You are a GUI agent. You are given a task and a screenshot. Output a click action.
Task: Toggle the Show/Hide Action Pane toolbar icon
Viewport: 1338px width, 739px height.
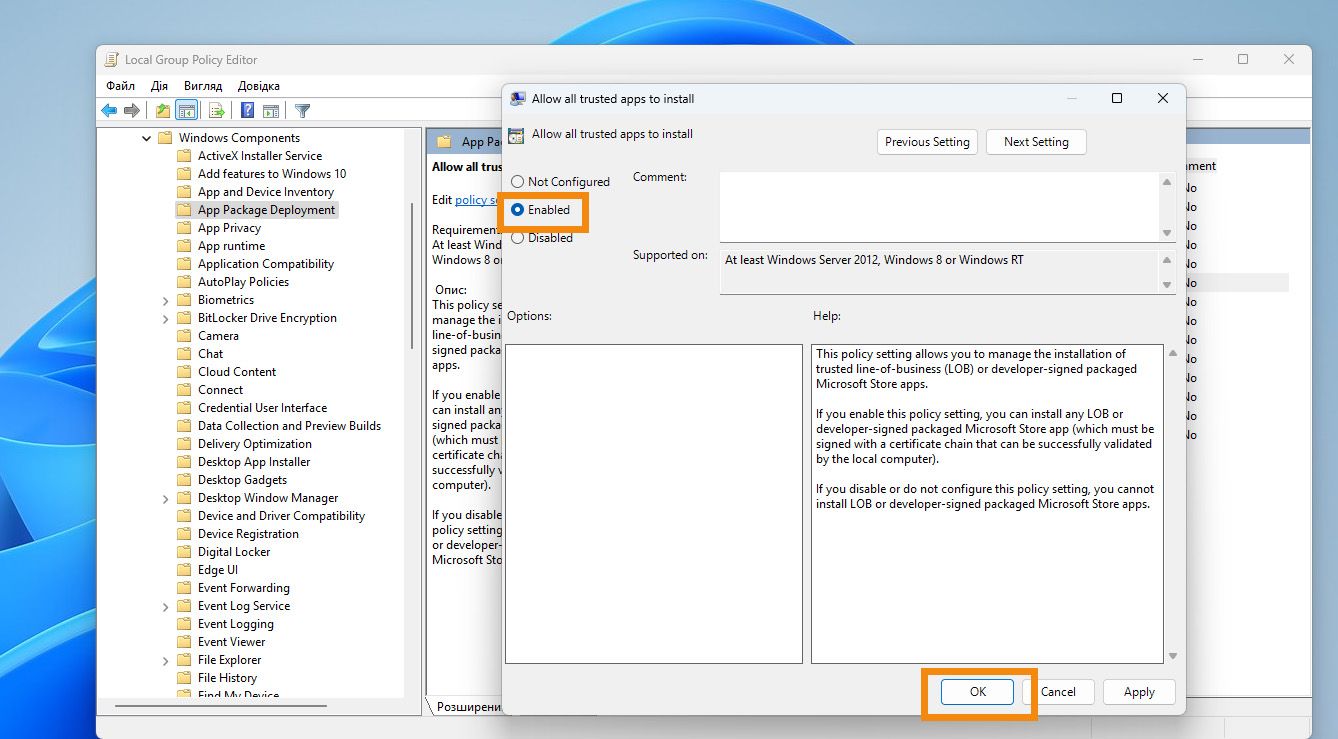click(270, 111)
